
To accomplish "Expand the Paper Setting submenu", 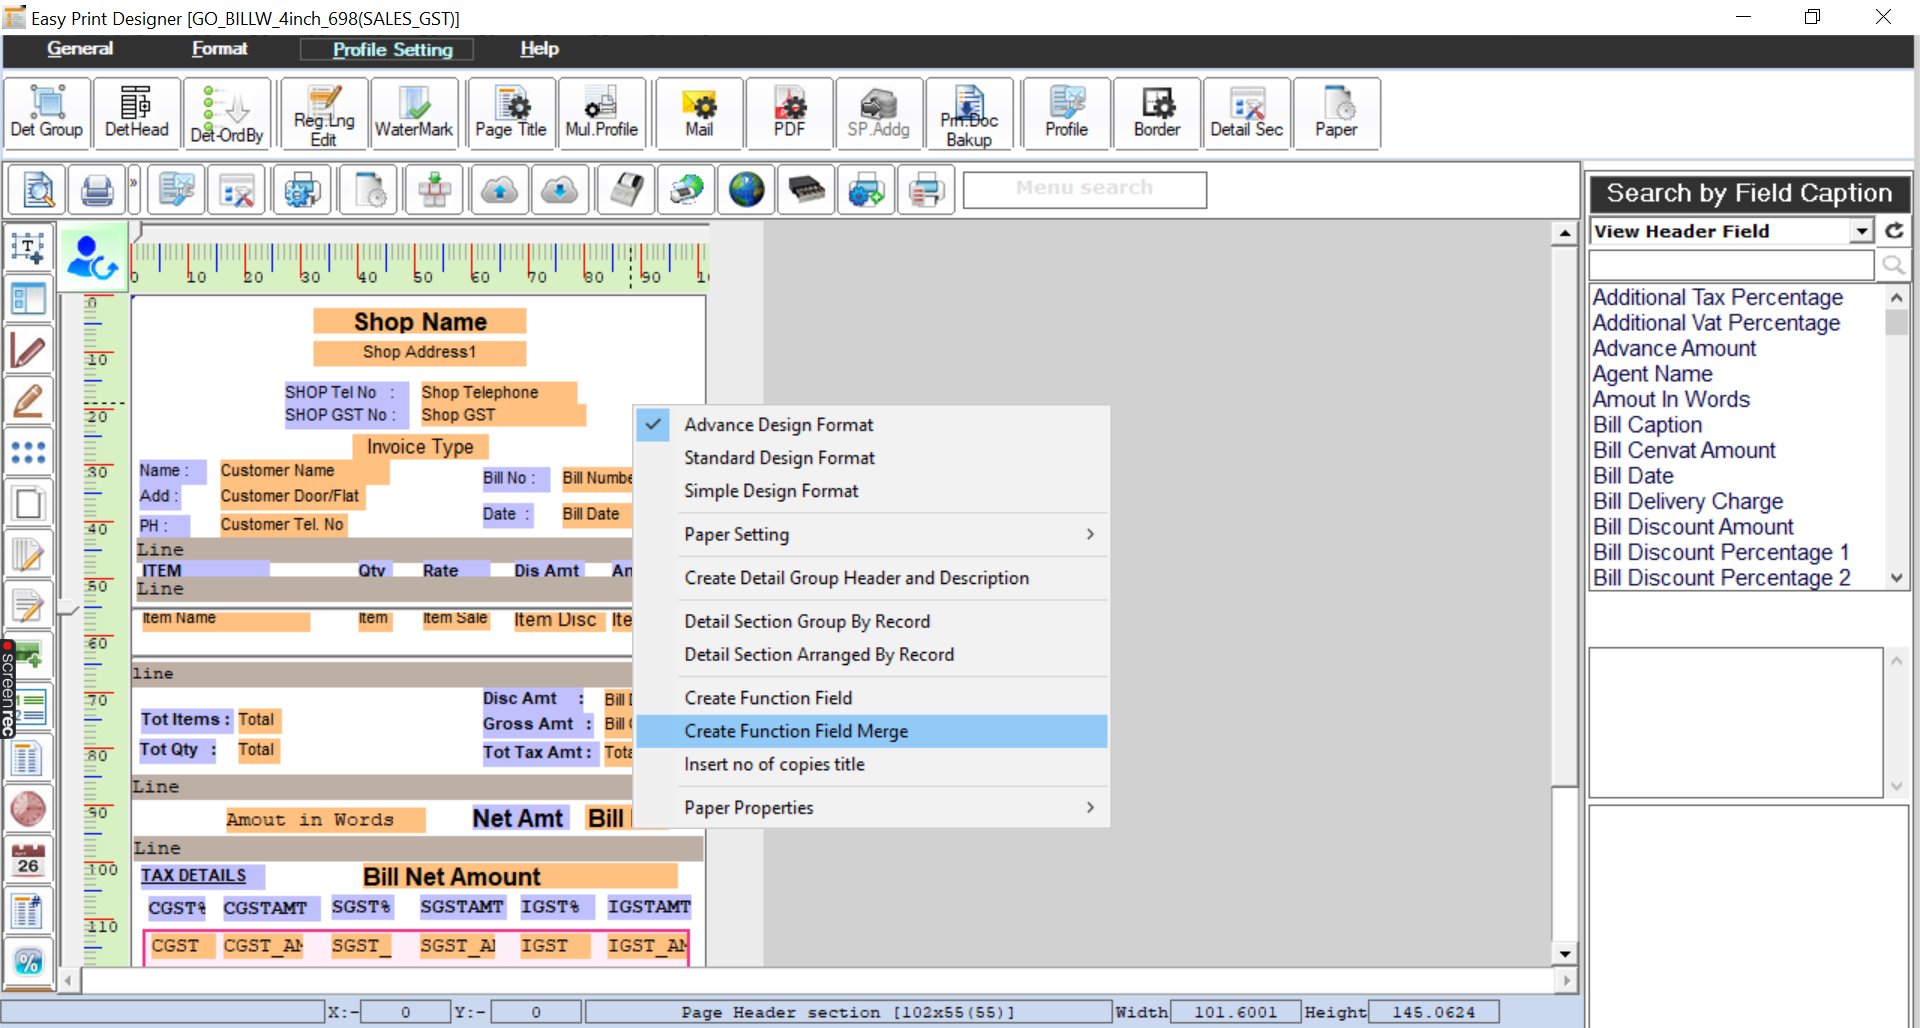I will (x=737, y=534).
